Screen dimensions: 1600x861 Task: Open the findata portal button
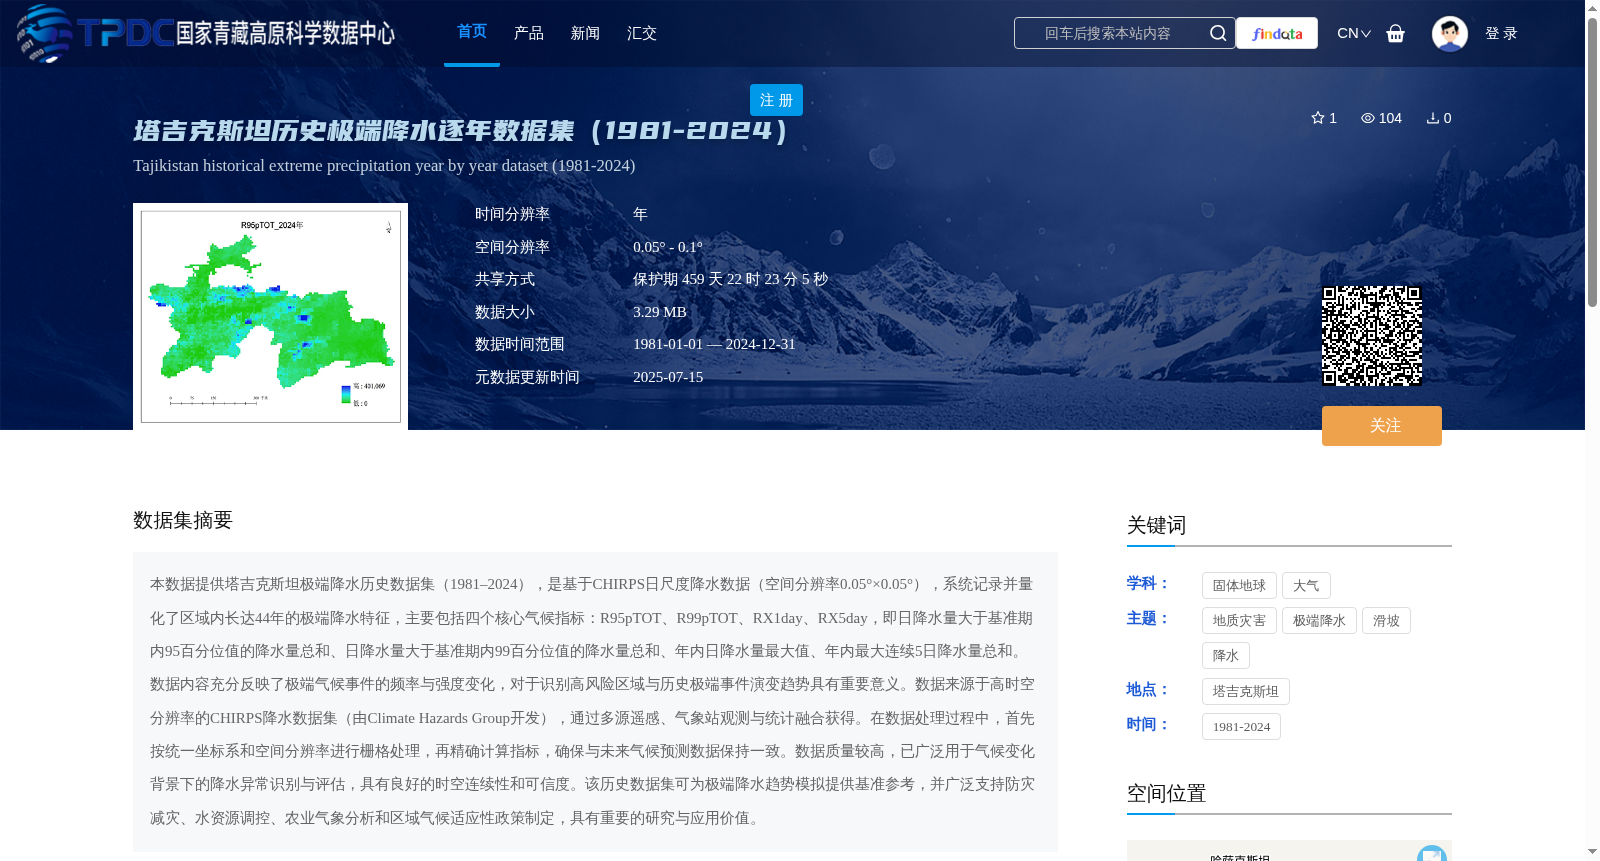click(x=1277, y=33)
